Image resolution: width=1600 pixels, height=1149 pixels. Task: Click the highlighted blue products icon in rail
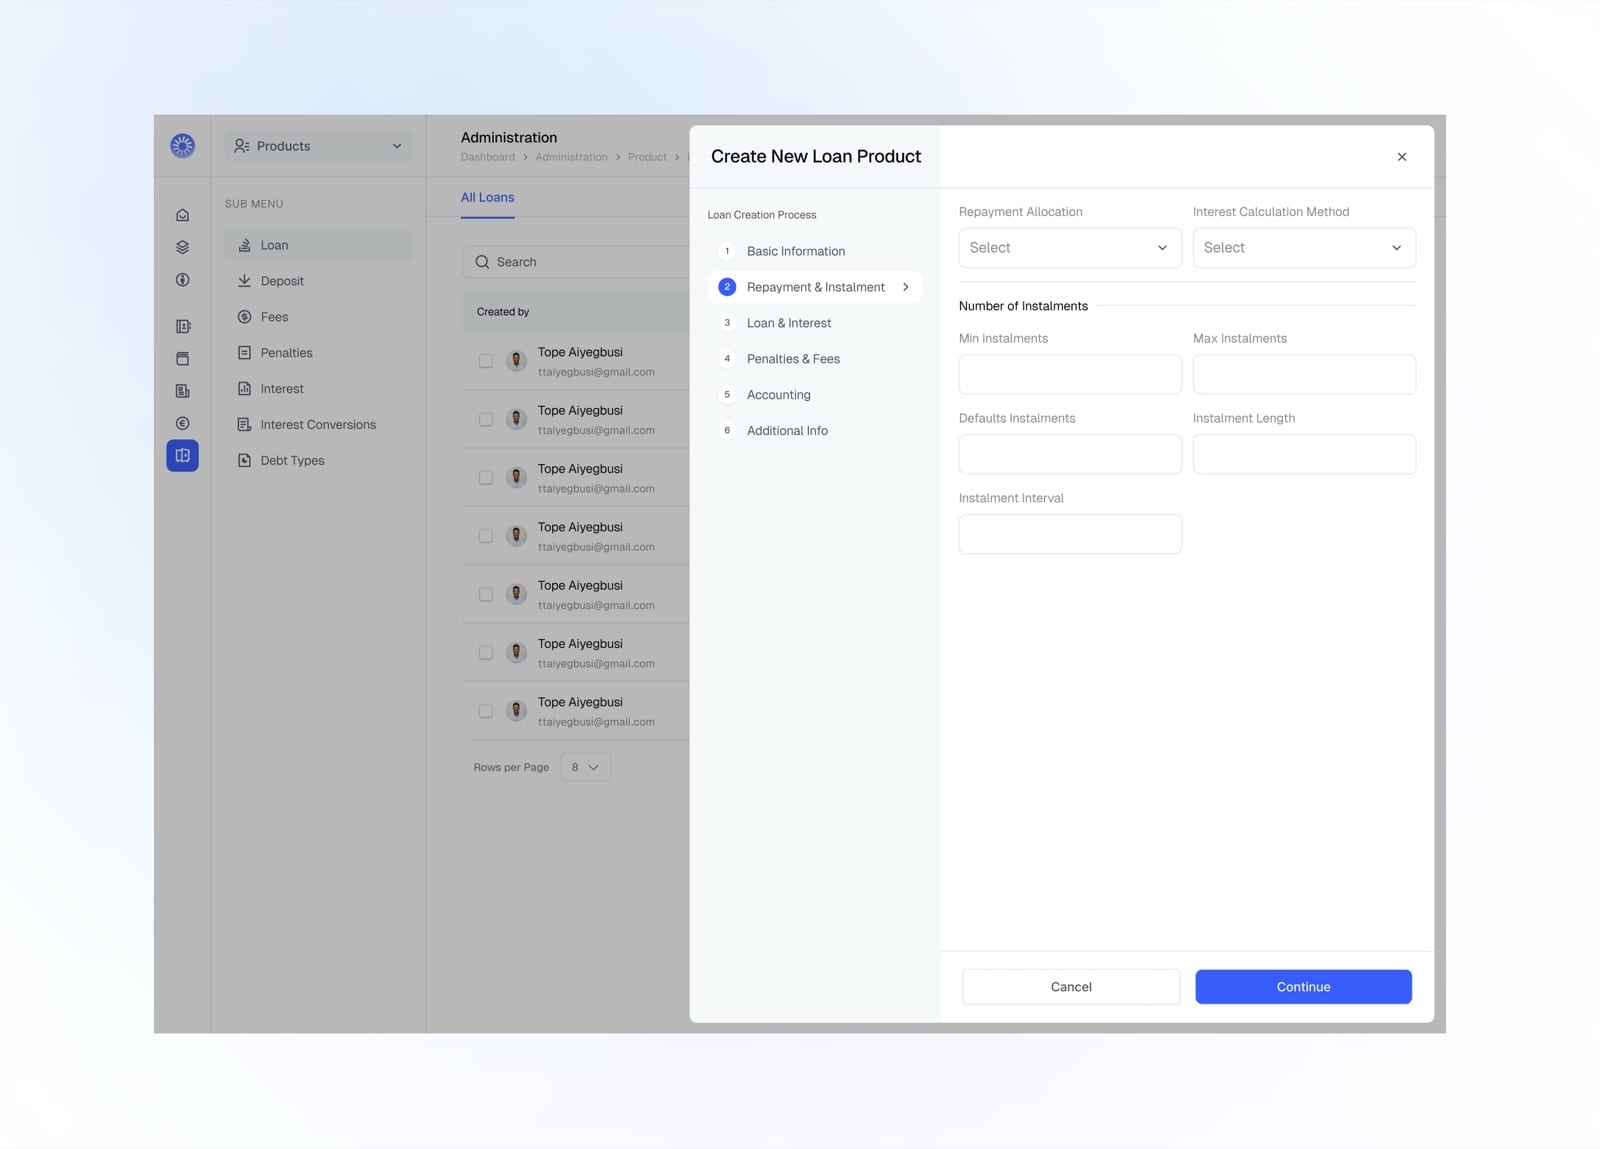182,456
